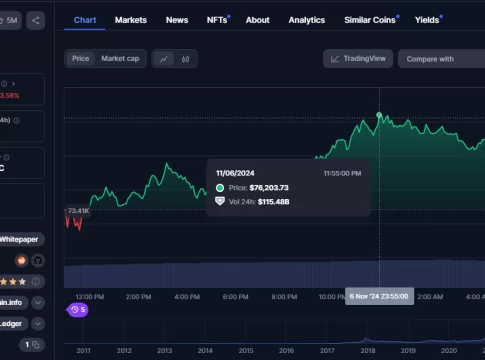485x360 pixels.
Task: Click the share icon button
Action: click(35, 21)
